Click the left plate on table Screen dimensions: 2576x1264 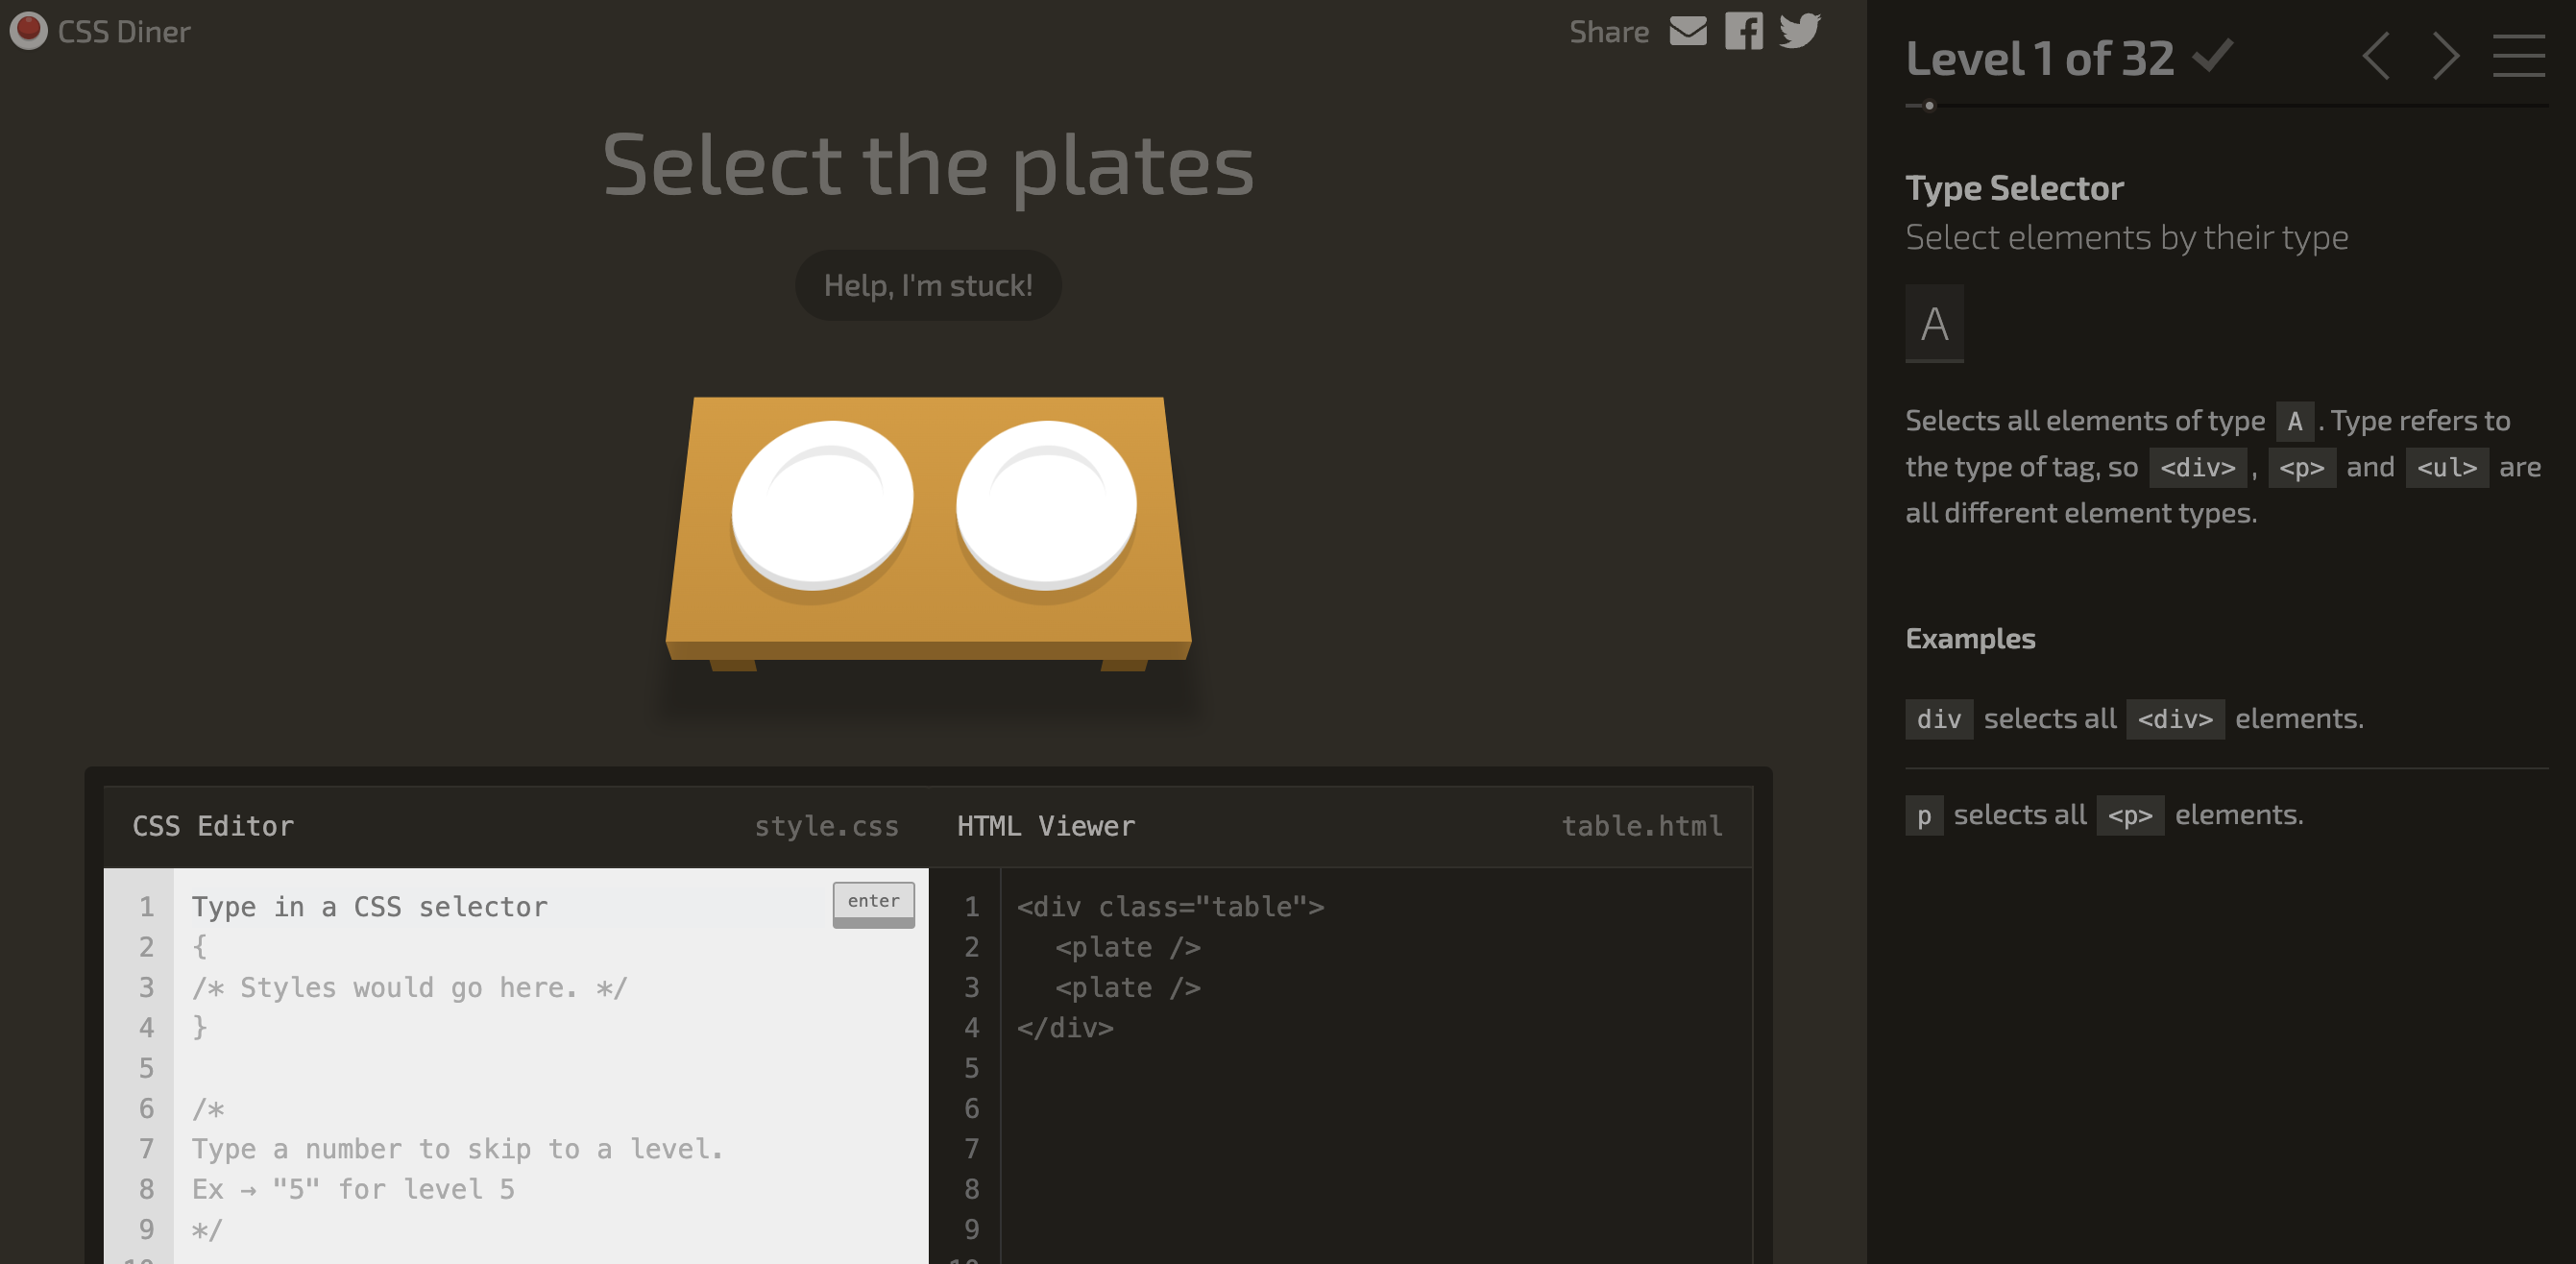(822, 505)
